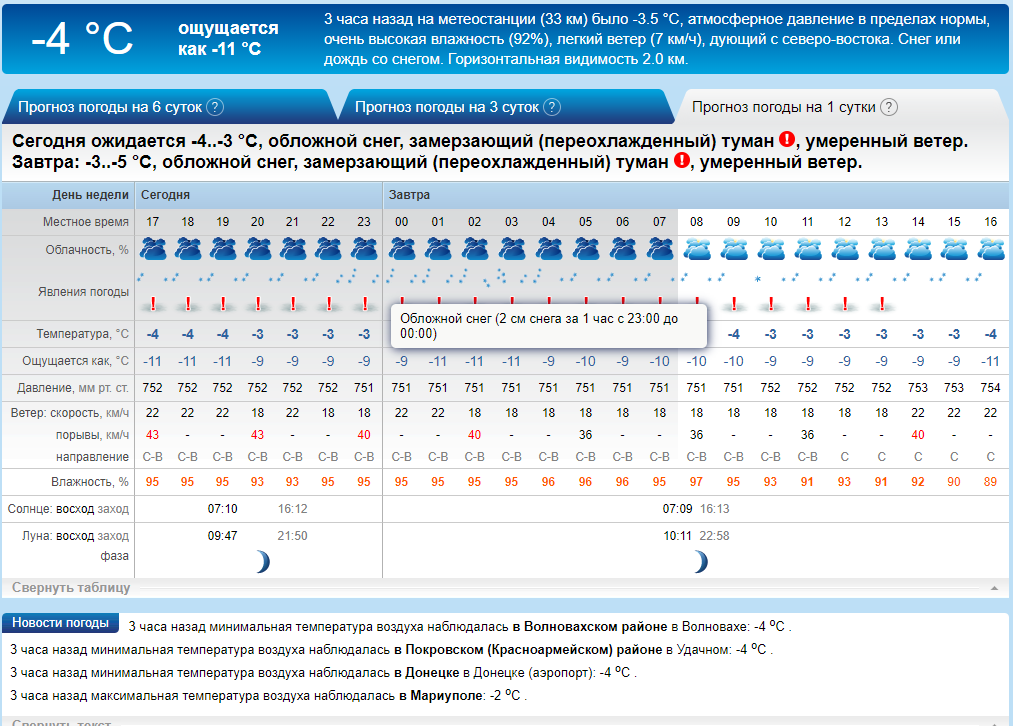Click pressure value 754 at tomorrow 16:00

coord(990,388)
